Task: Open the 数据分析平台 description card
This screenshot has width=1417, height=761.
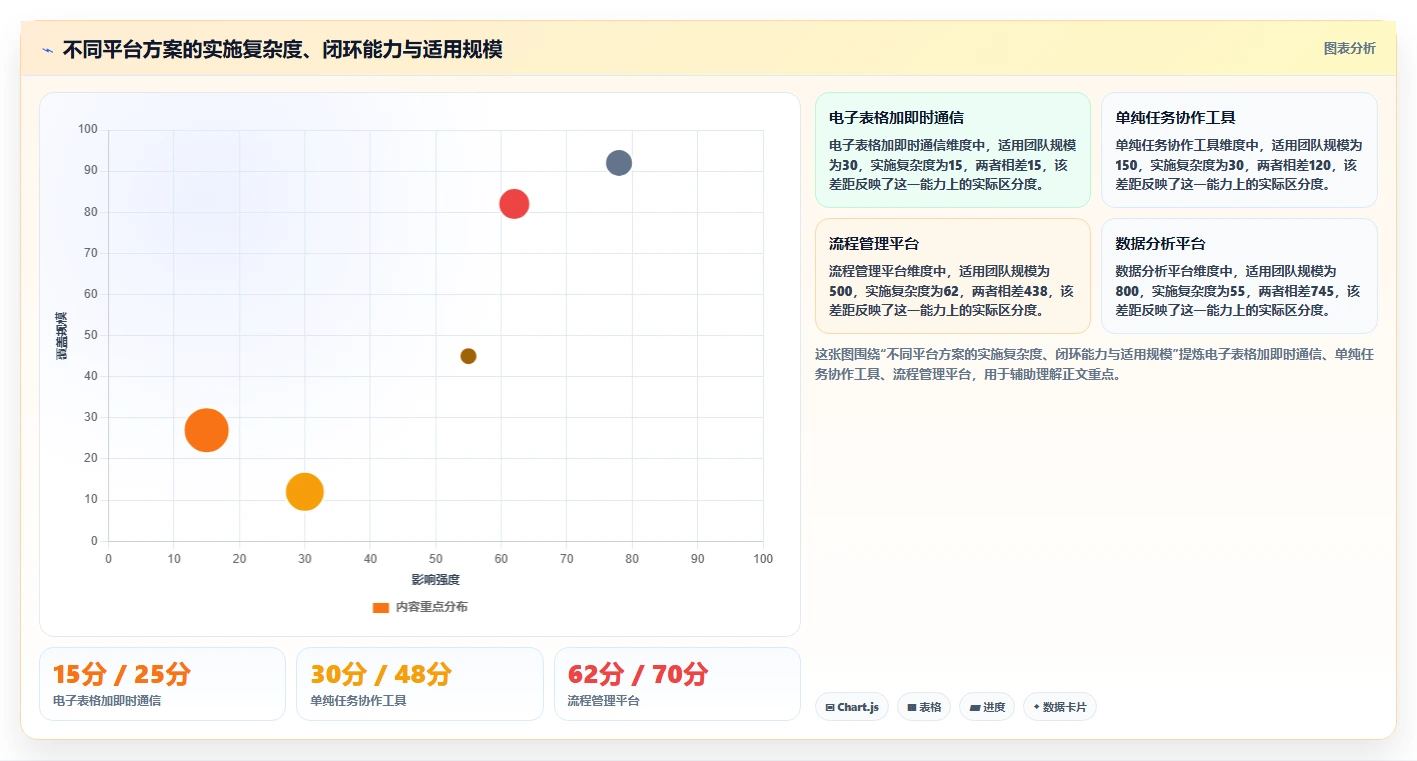Action: click(1239, 276)
